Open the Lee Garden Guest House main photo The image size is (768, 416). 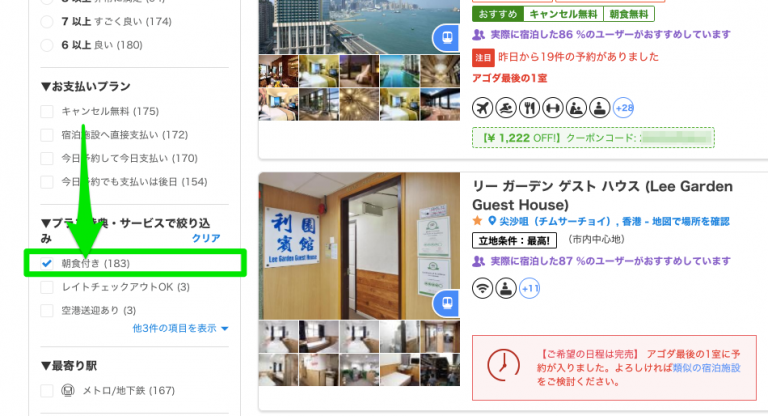pos(359,246)
